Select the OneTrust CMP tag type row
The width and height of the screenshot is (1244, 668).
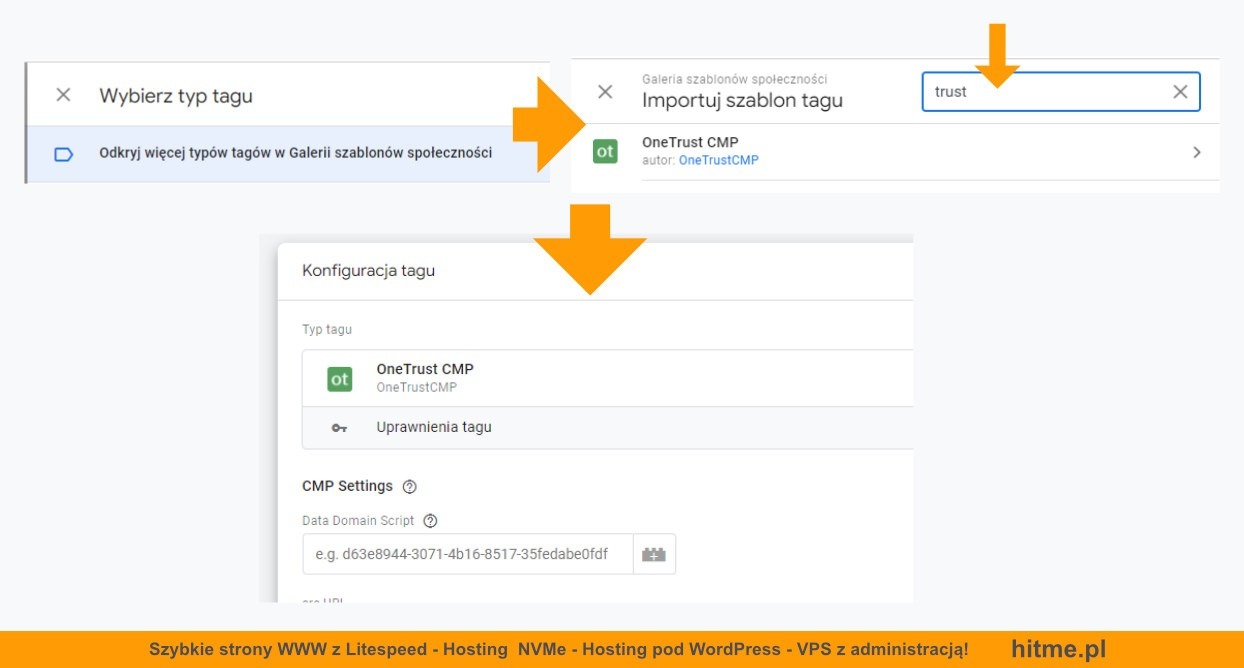(600, 378)
